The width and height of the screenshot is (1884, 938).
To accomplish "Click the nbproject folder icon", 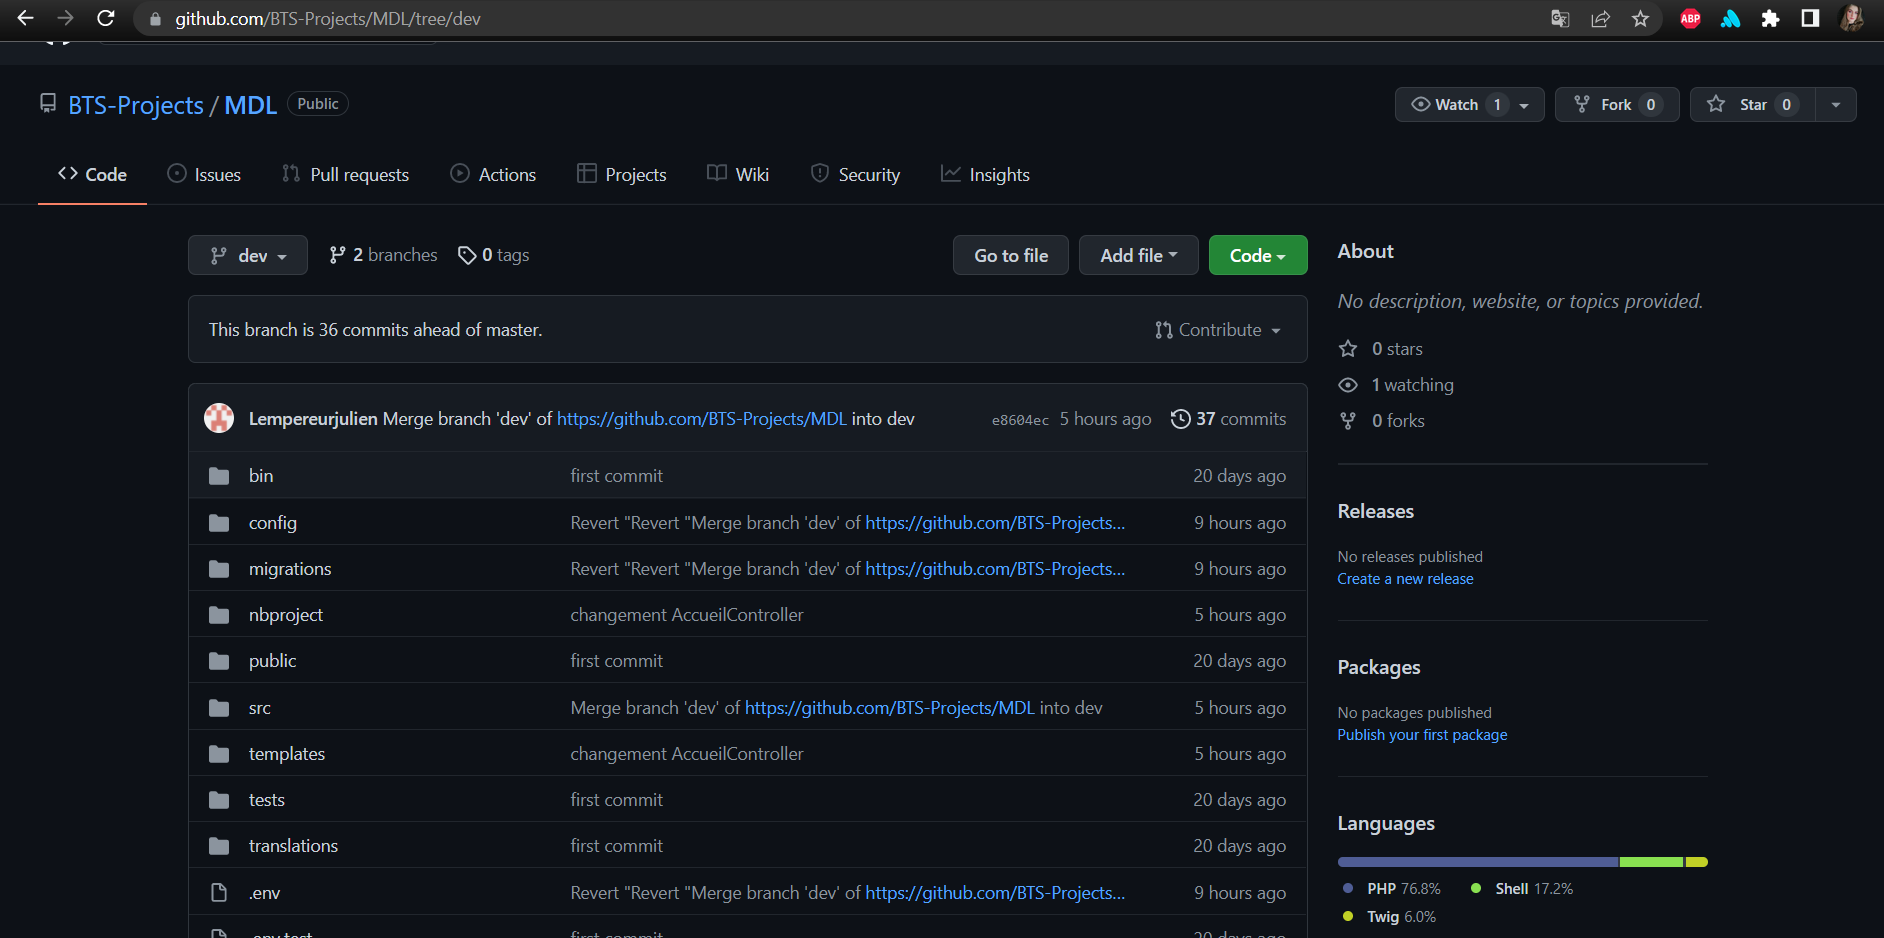I will 219,615.
